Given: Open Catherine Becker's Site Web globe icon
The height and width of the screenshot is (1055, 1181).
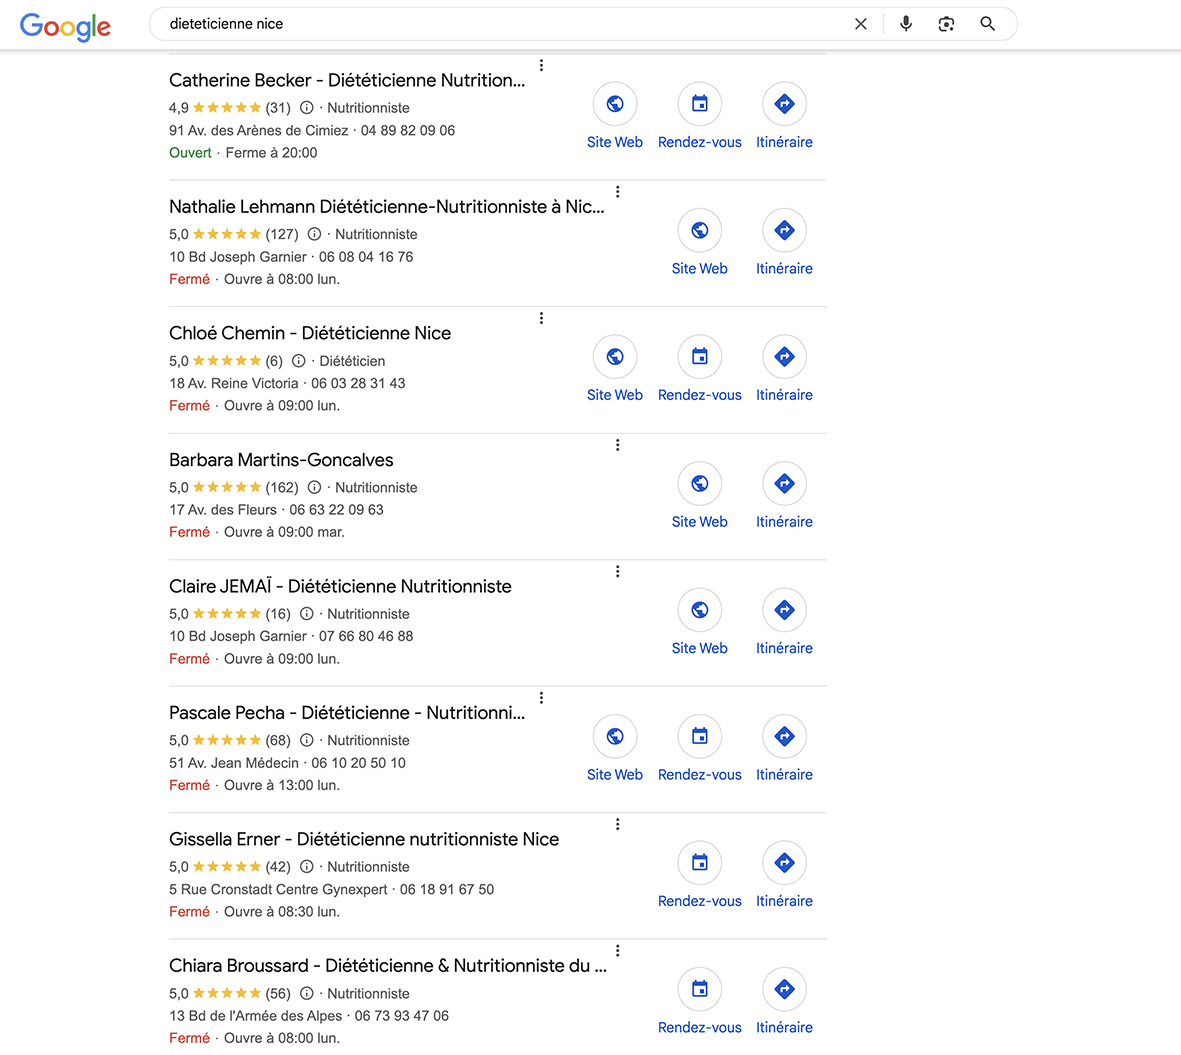Looking at the screenshot, I should point(615,104).
